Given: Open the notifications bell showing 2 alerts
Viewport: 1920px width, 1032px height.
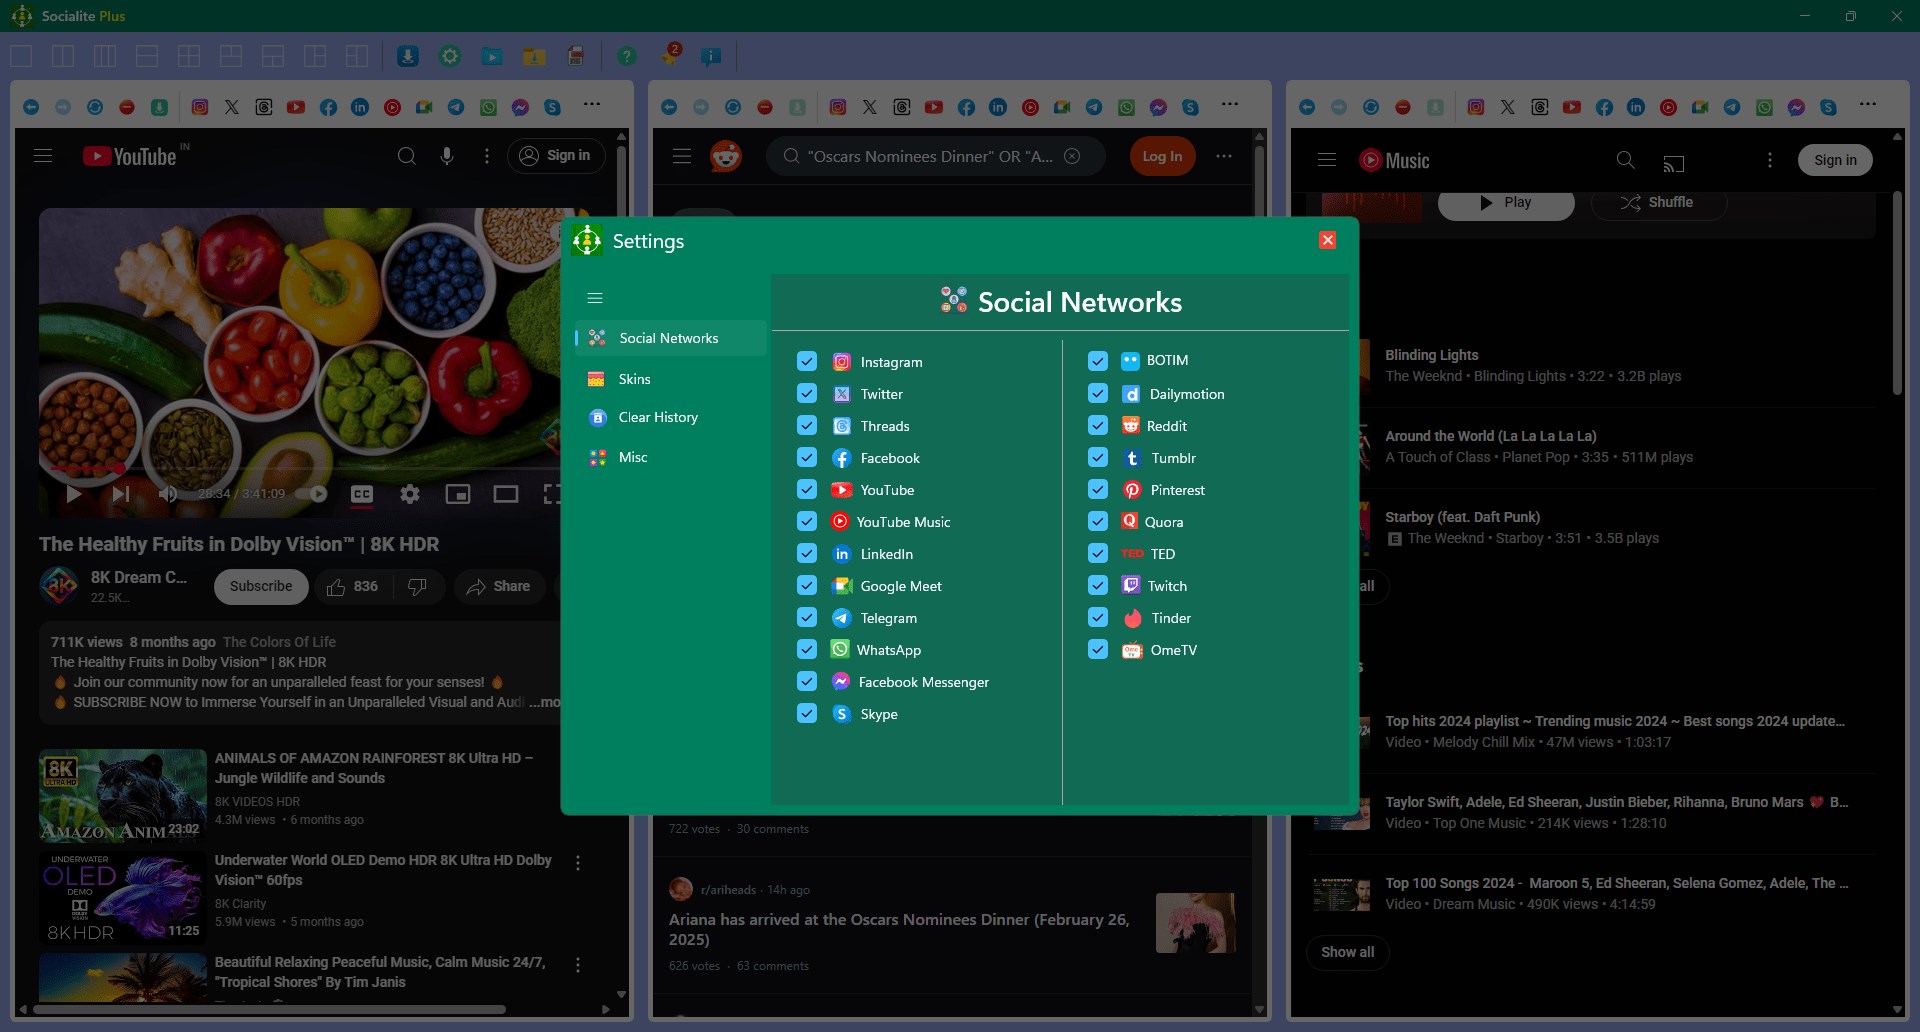Looking at the screenshot, I should 671,57.
